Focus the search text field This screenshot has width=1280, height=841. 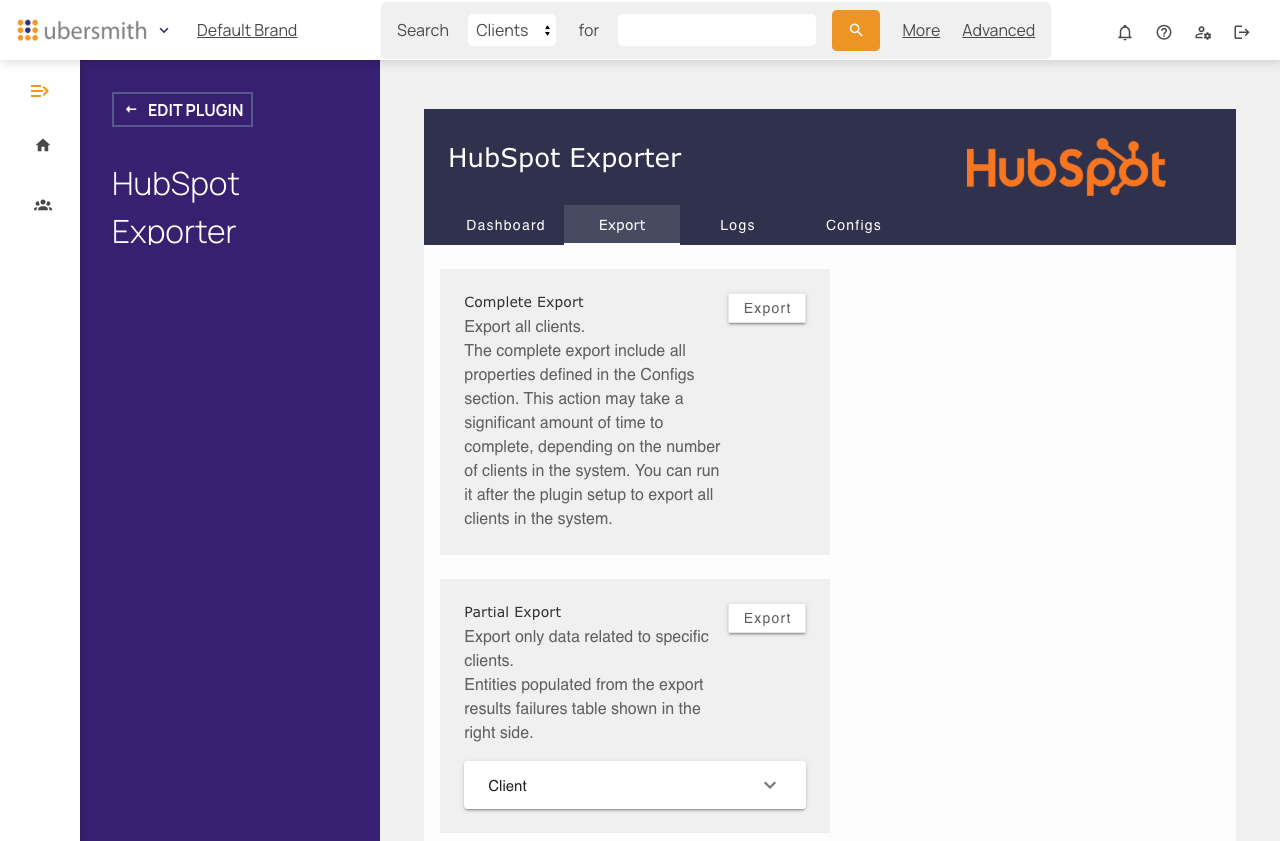(x=717, y=30)
